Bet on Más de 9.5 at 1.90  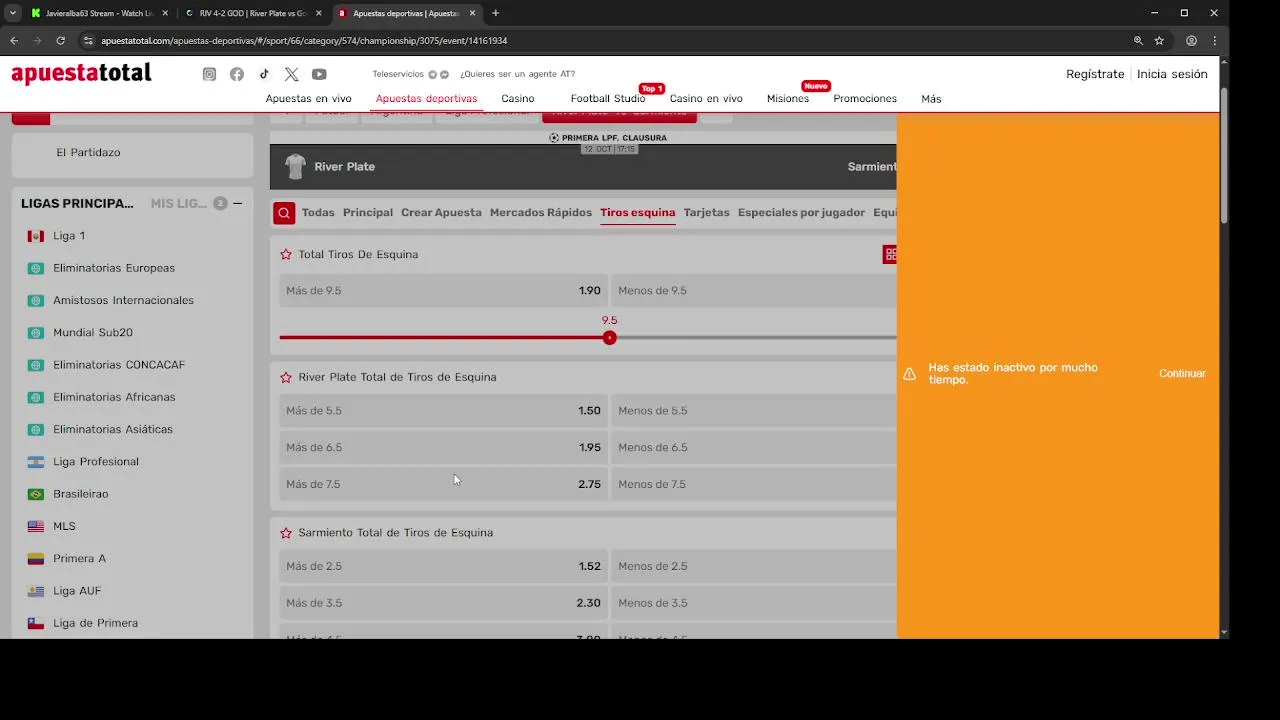click(441, 291)
